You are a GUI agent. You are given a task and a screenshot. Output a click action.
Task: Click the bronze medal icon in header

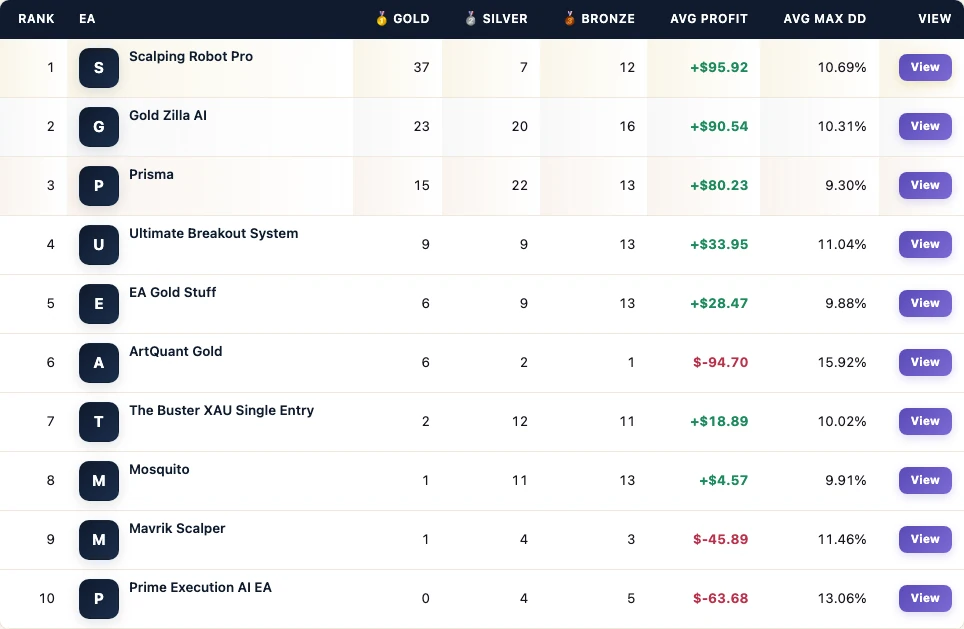click(x=569, y=18)
